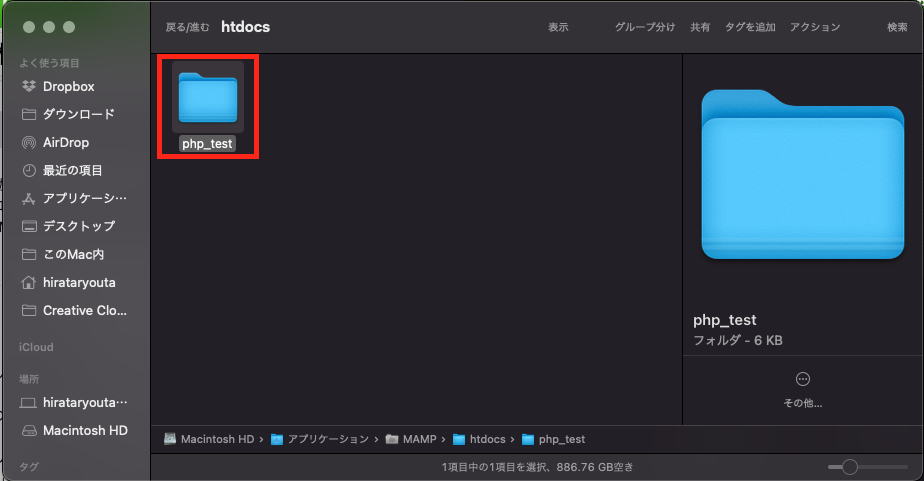Viewport: 924px width, 481px height.
Task: Zoom the Finder window to full size
Action: tap(69, 27)
